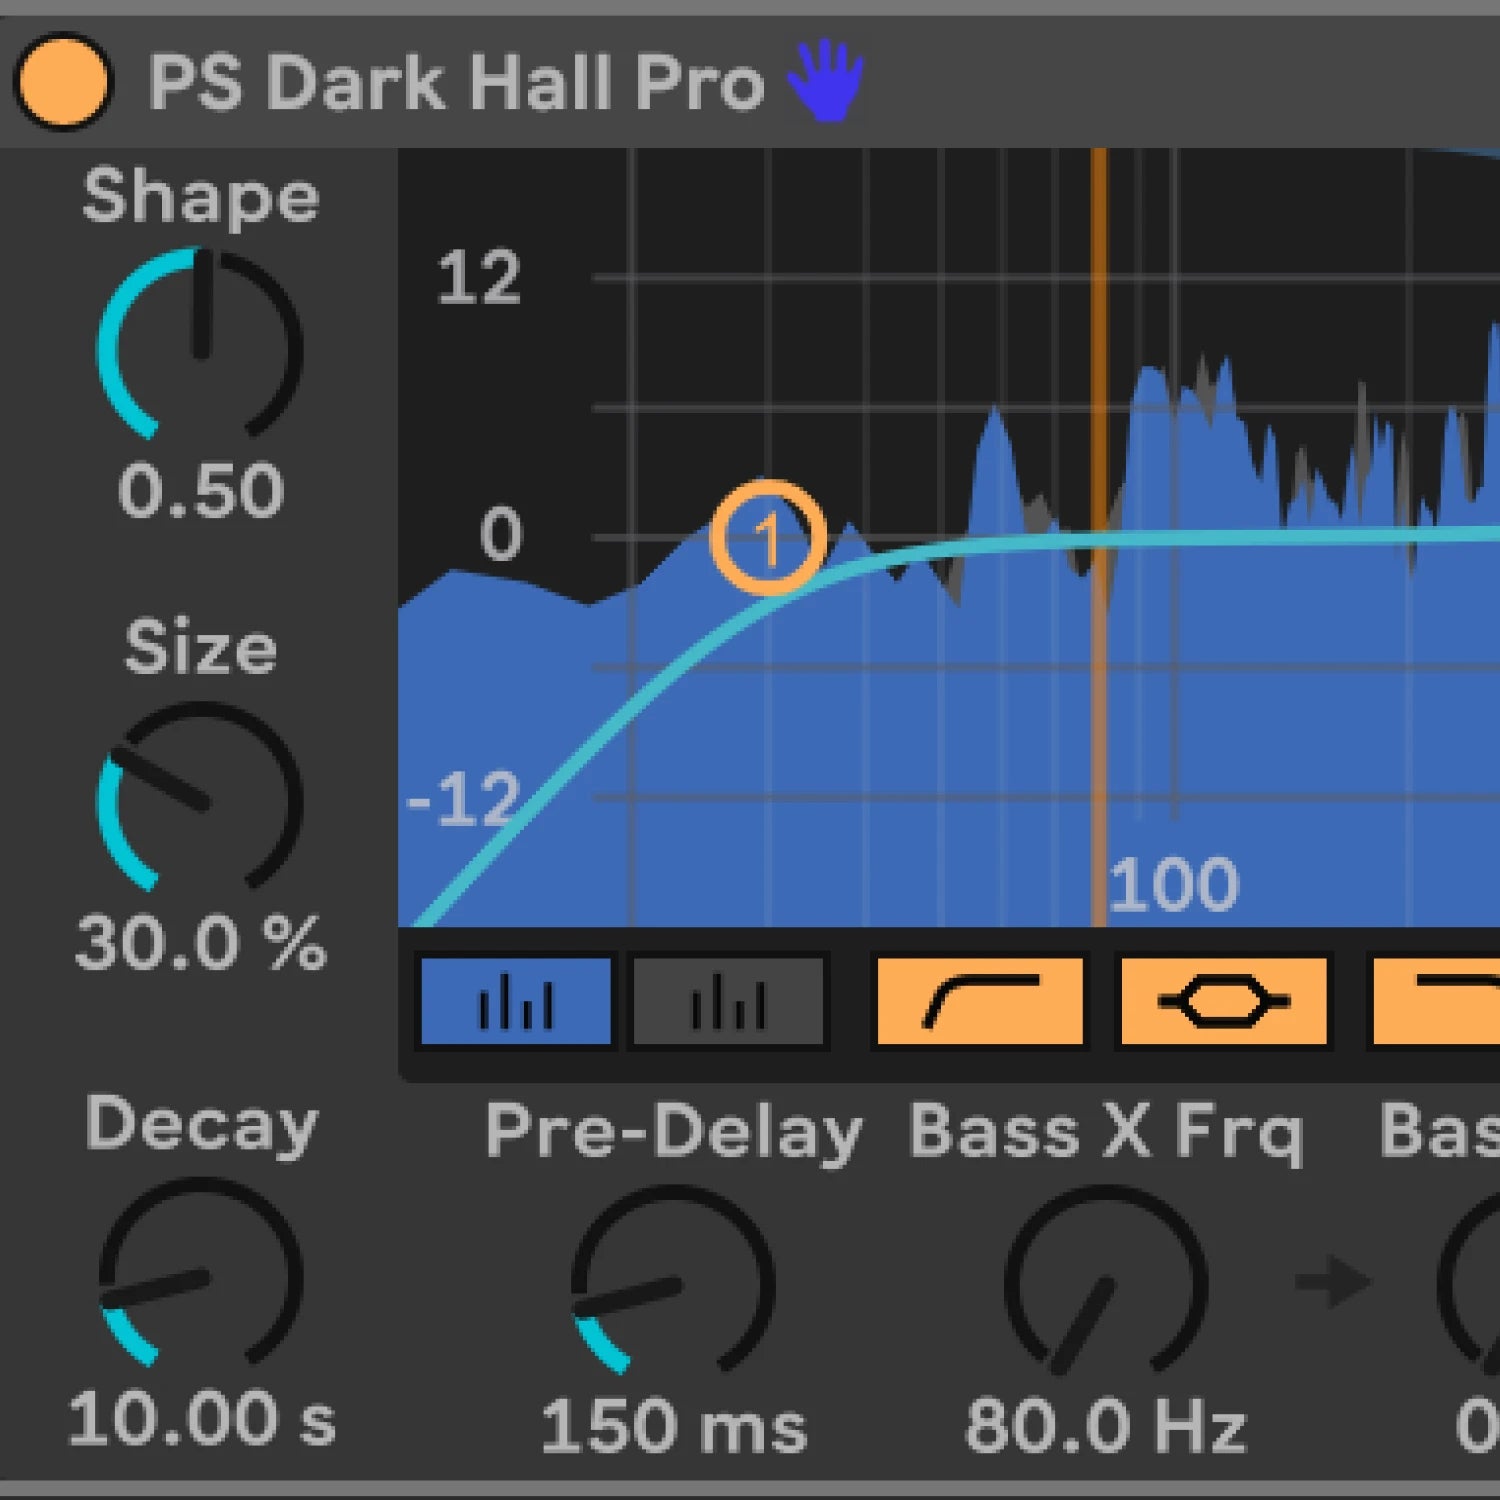The height and width of the screenshot is (1500, 1500).
Task: Click the Pre-Delay knob
Action: tap(673, 1282)
